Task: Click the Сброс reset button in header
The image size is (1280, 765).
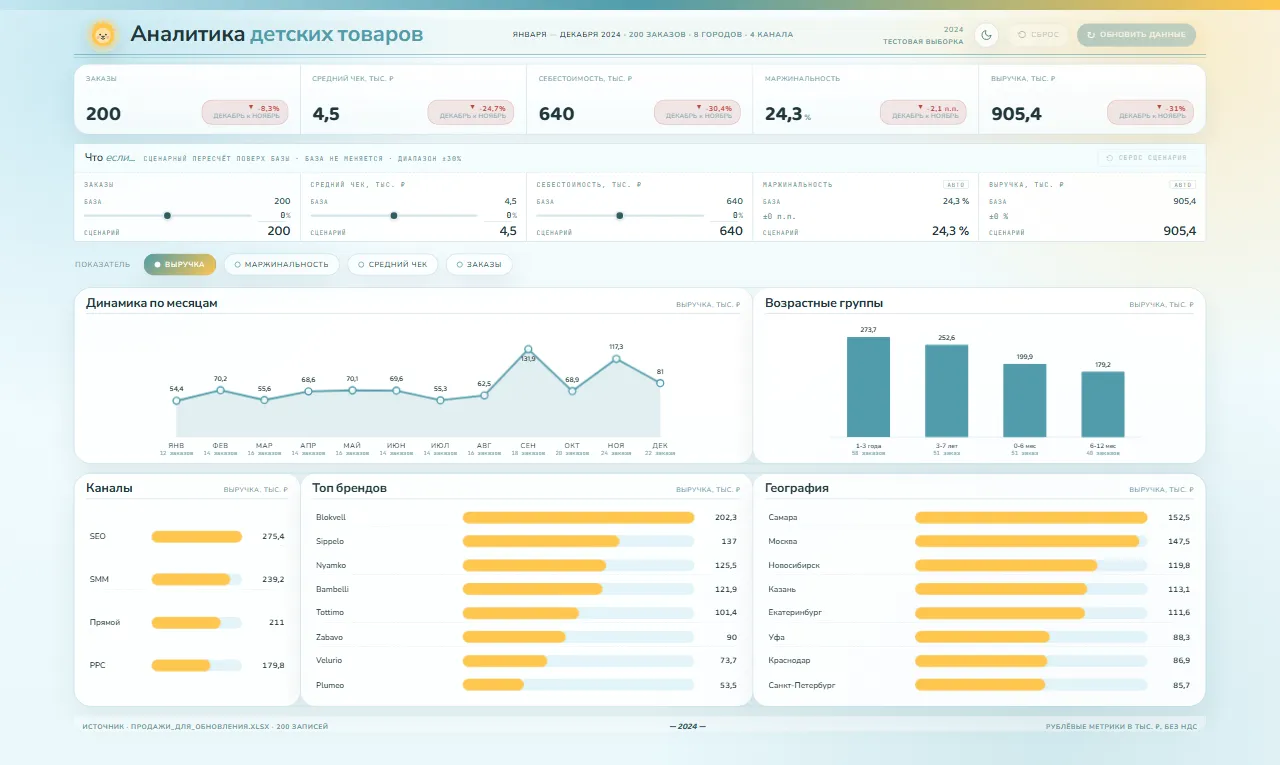Action: pyautogui.click(x=1038, y=35)
